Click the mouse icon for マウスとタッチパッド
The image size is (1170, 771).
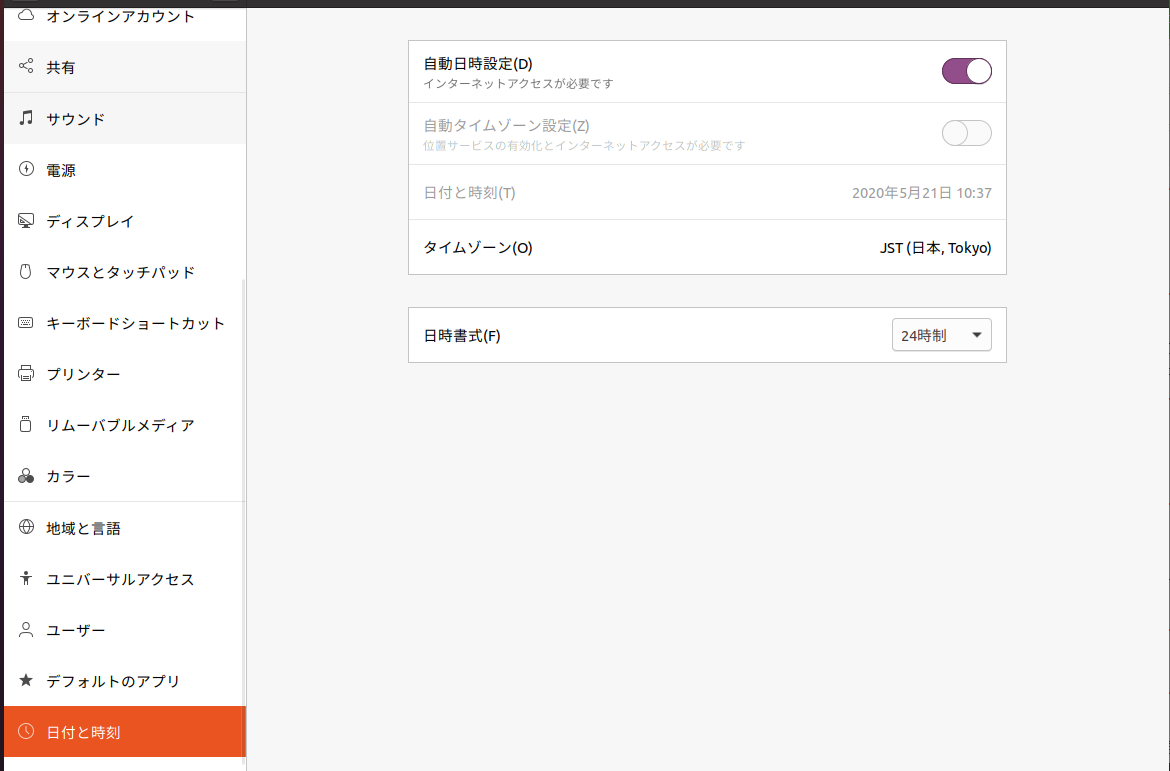tap(26, 271)
